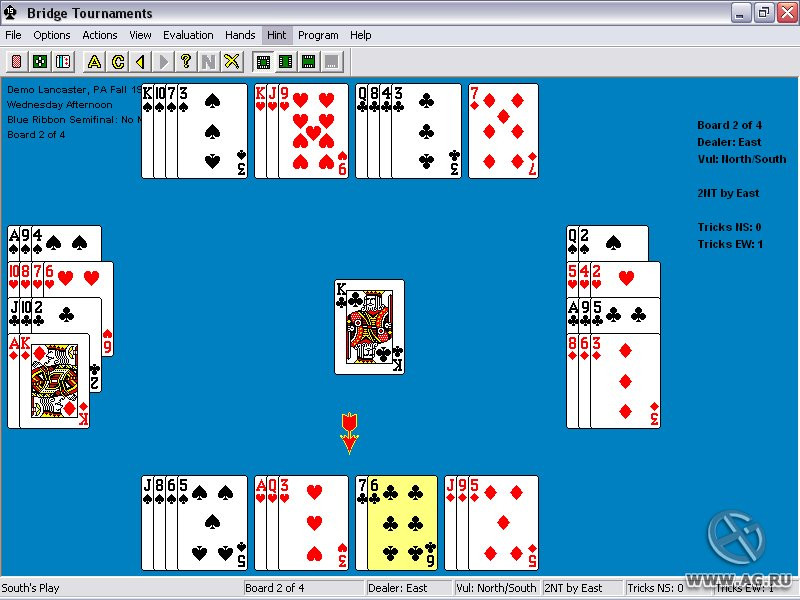The width and height of the screenshot is (800, 600).
Task: Click '2NT by East' text on right panel
Action: 728,193
